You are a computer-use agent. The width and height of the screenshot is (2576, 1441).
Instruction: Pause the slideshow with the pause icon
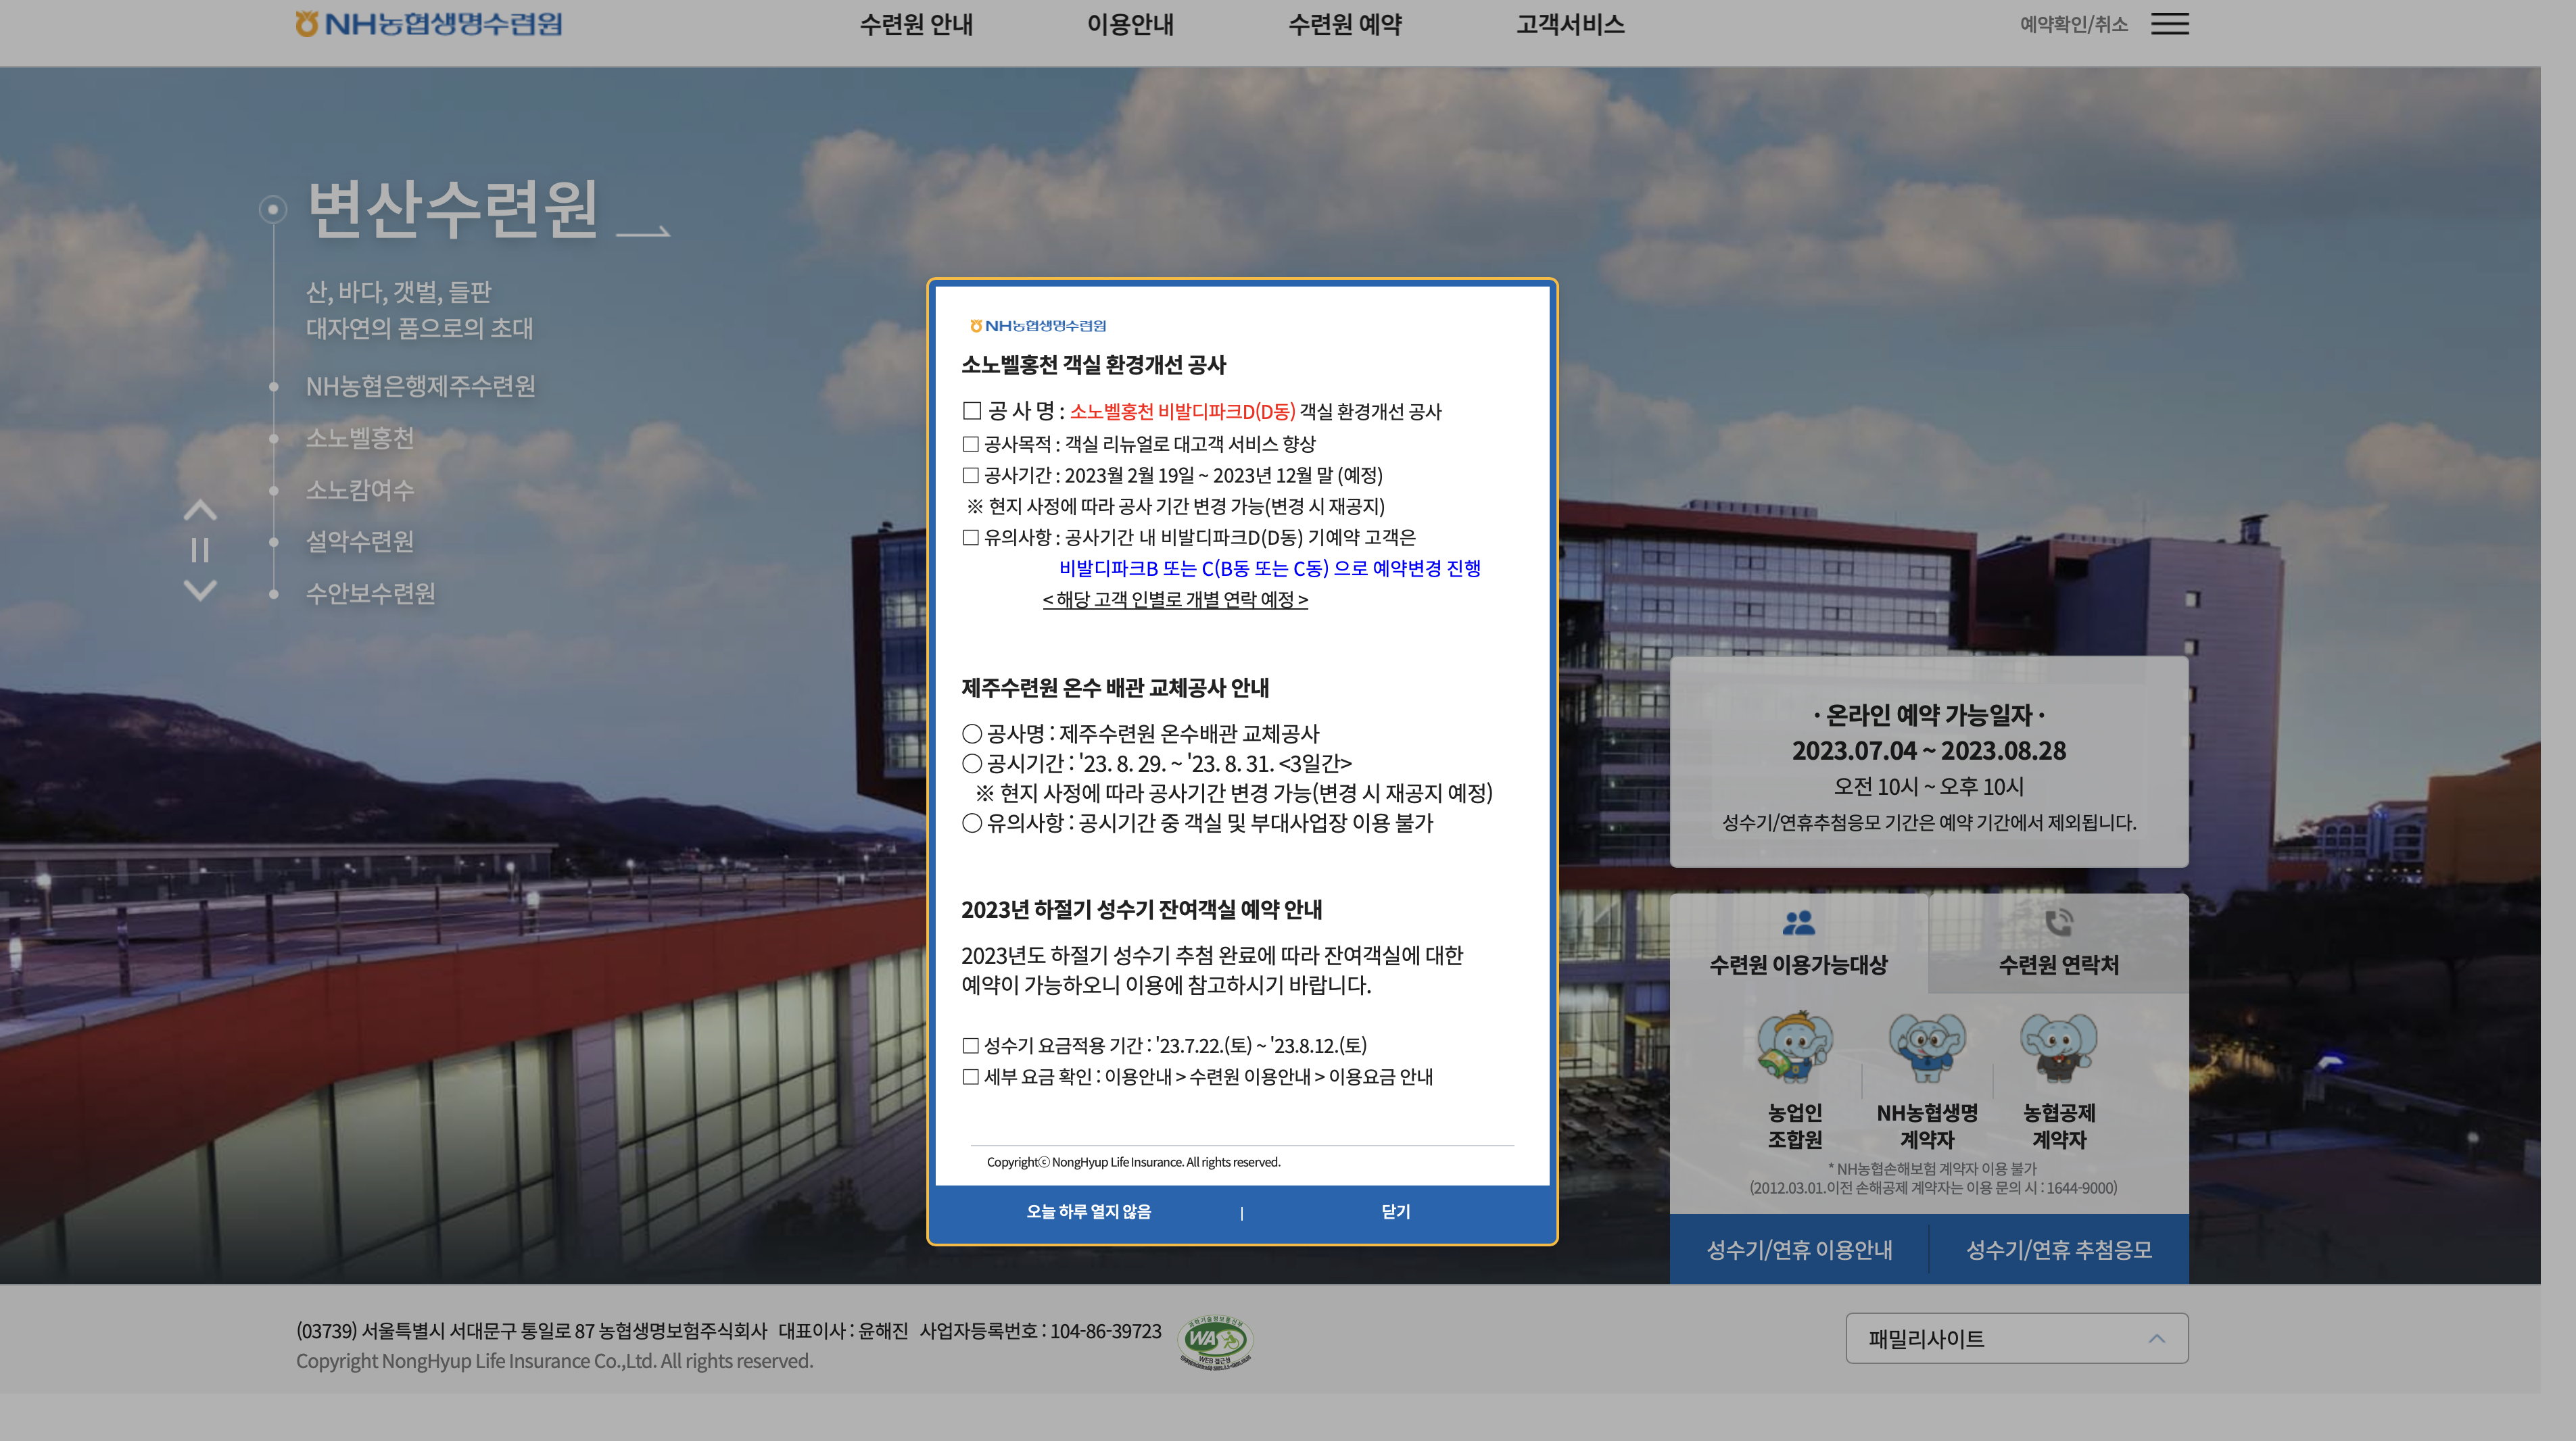[200, 550]
